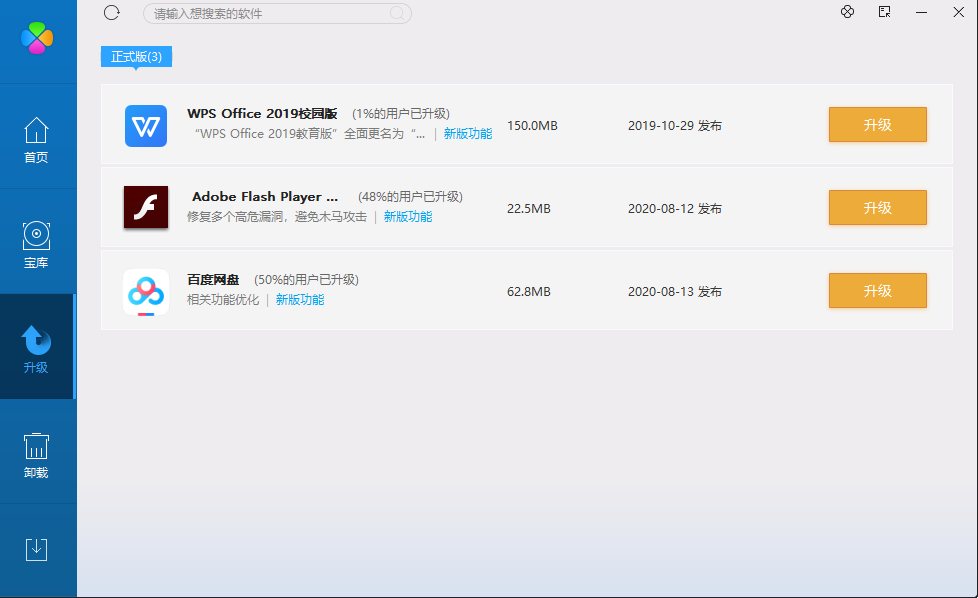Click the 22.5MB size value
978x598 pixels.
528,208
